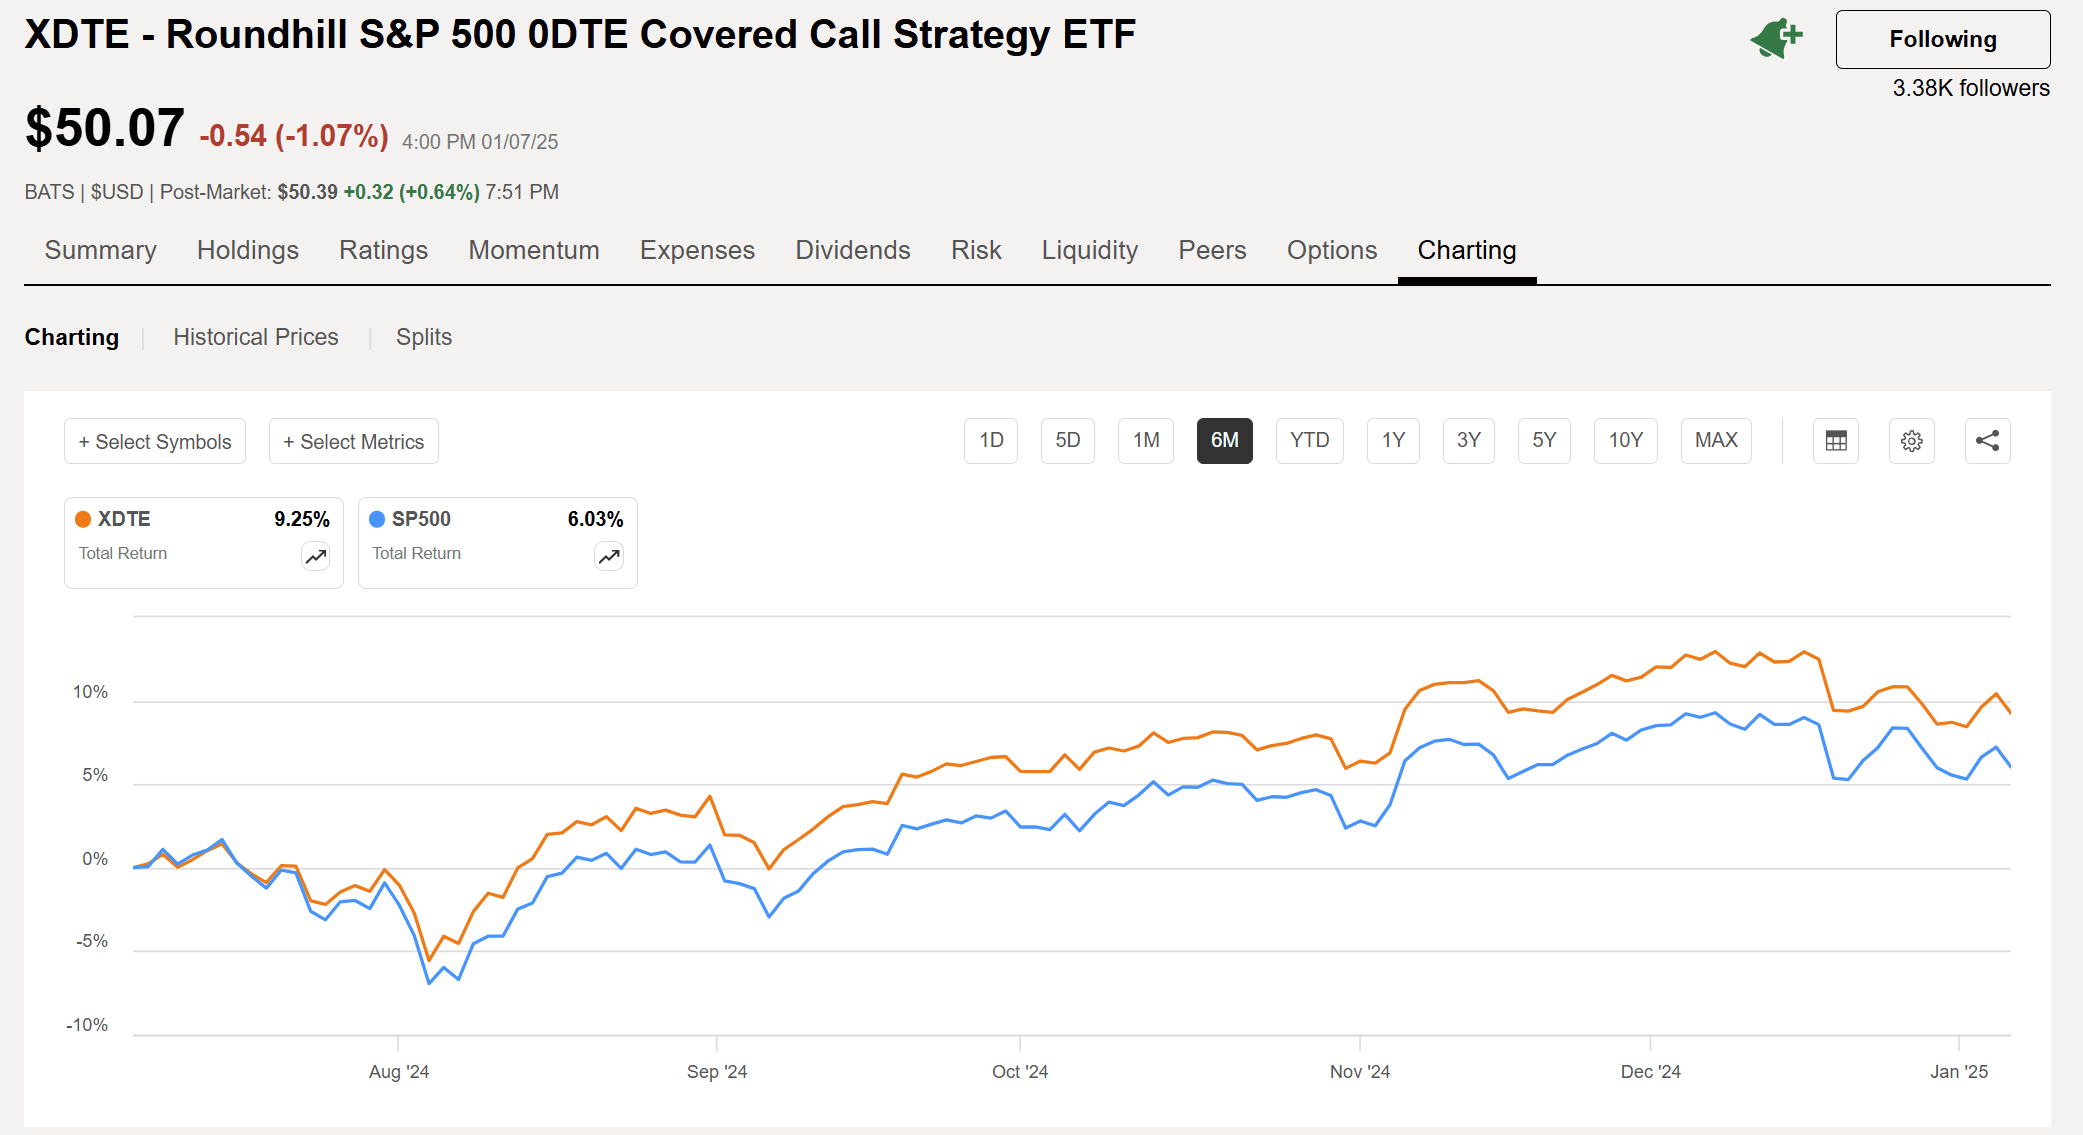Image resolution: width=2083 pixels, height=1135 pixels.
Task: Click the orange XDTE legend dot
Action: point(84,518)
